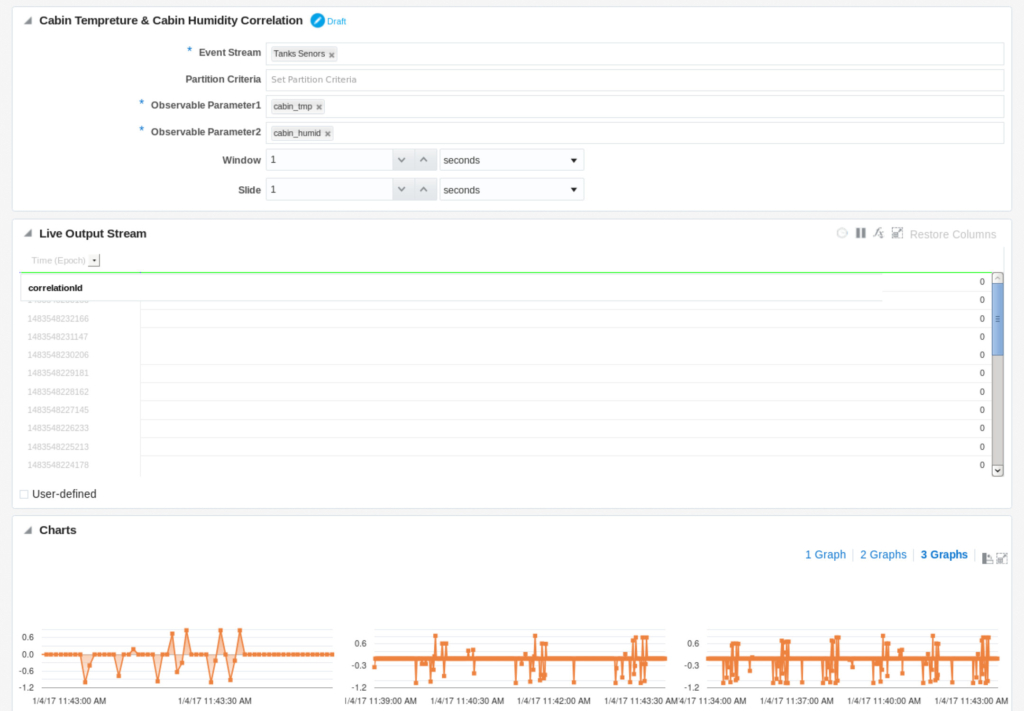This screenshot has height=711, width=1024.
Task: Select row with epoch 1483548229181
Action: tap(506, 373)
